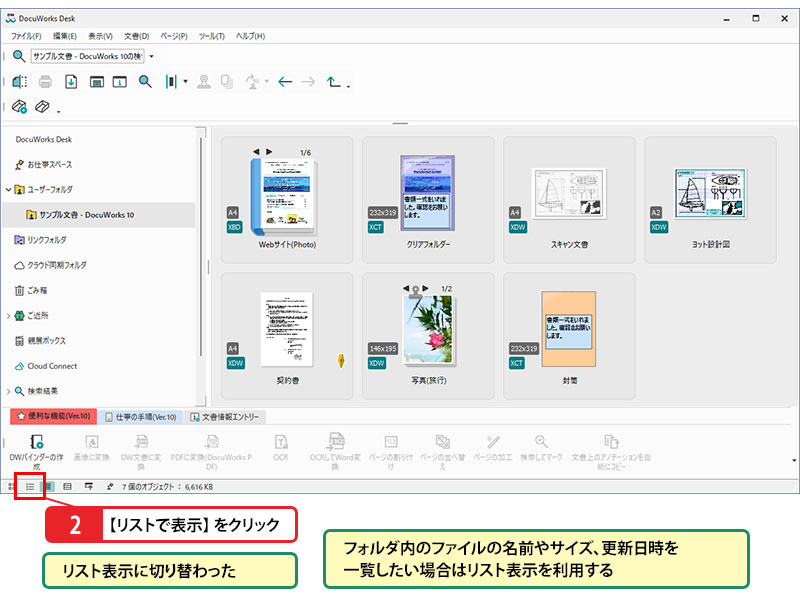The image size is (800, 600).
Task: Open the 表示(V) menu
Action: (x=100, y=36)
